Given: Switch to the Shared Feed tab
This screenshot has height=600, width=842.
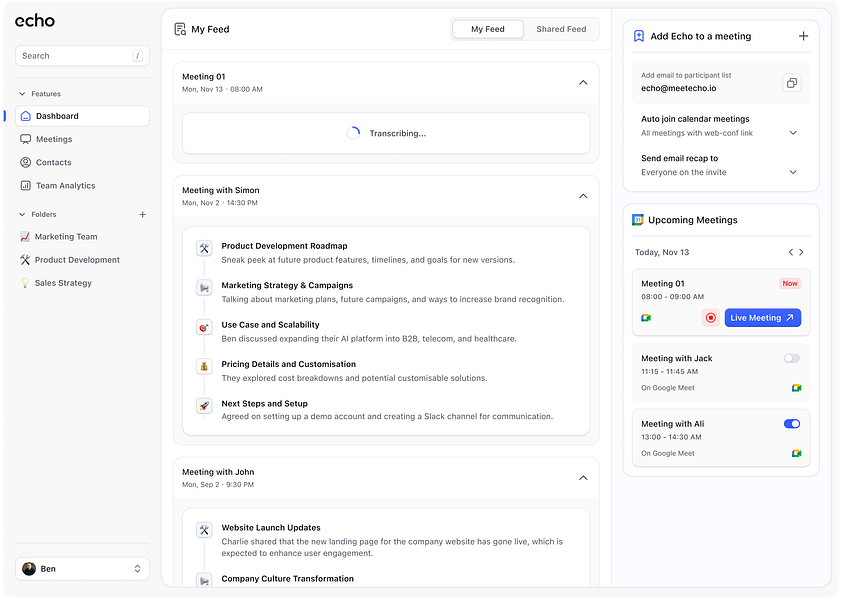Looking at the screenshot, I should [x=561, y=30].
